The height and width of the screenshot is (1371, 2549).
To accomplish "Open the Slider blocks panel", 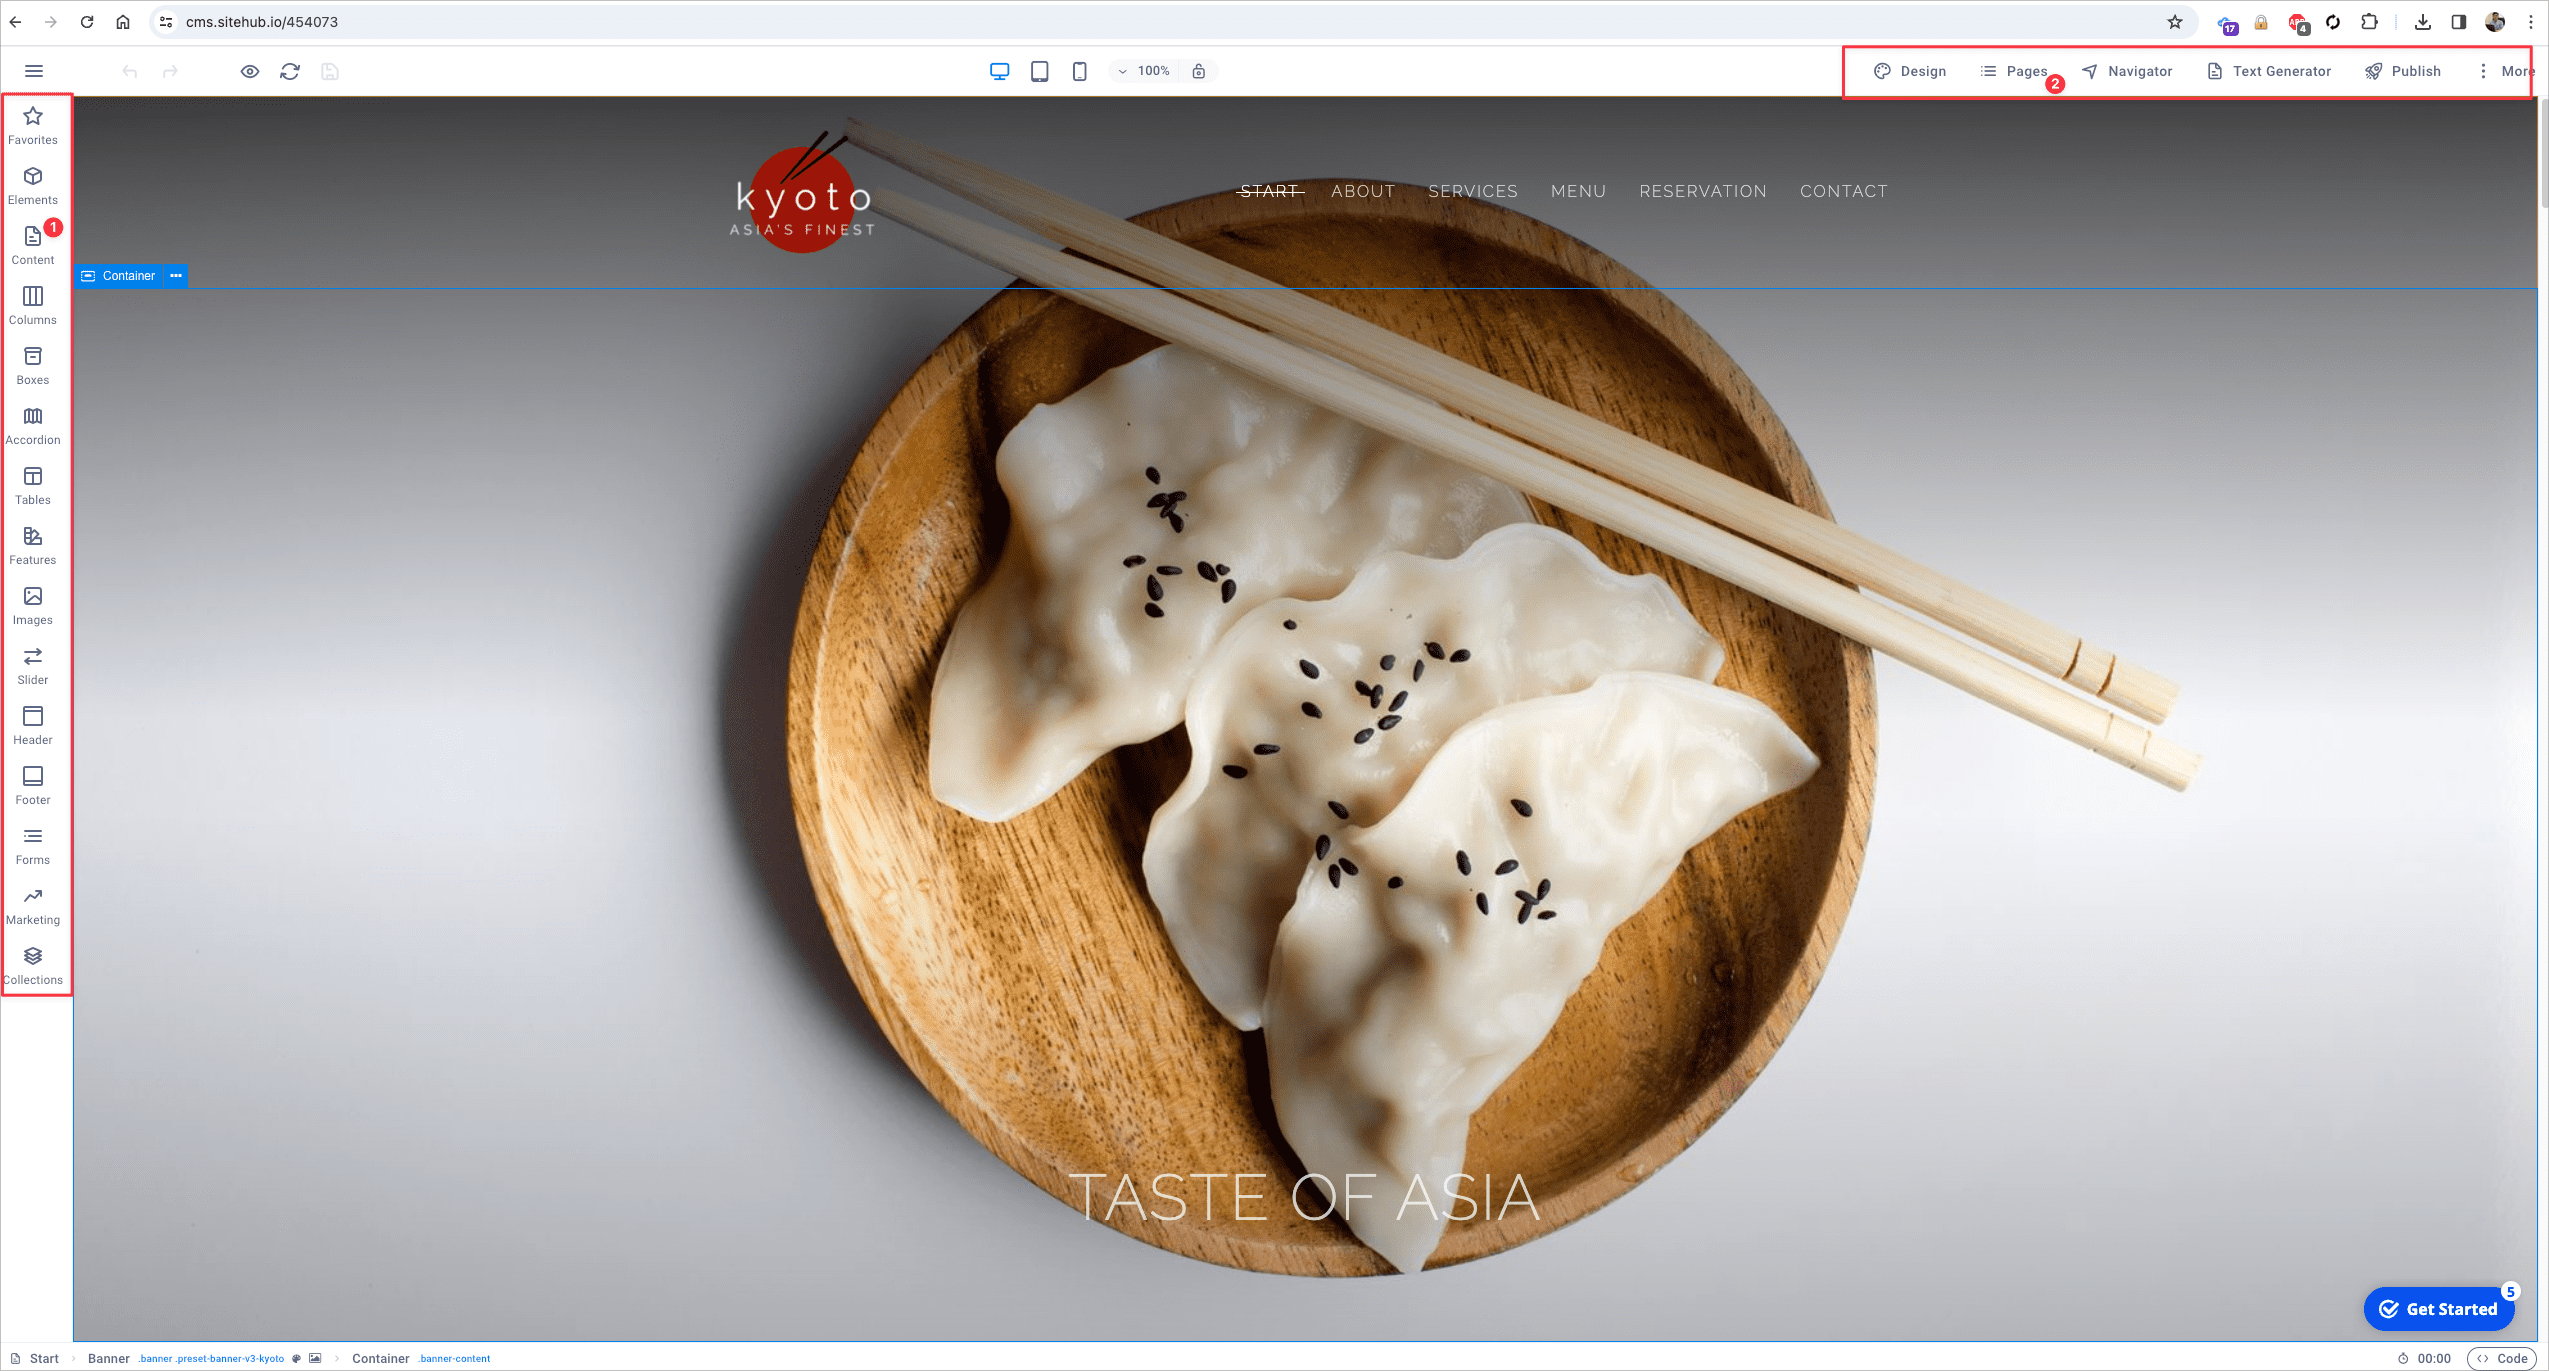I will coord(33,665).
